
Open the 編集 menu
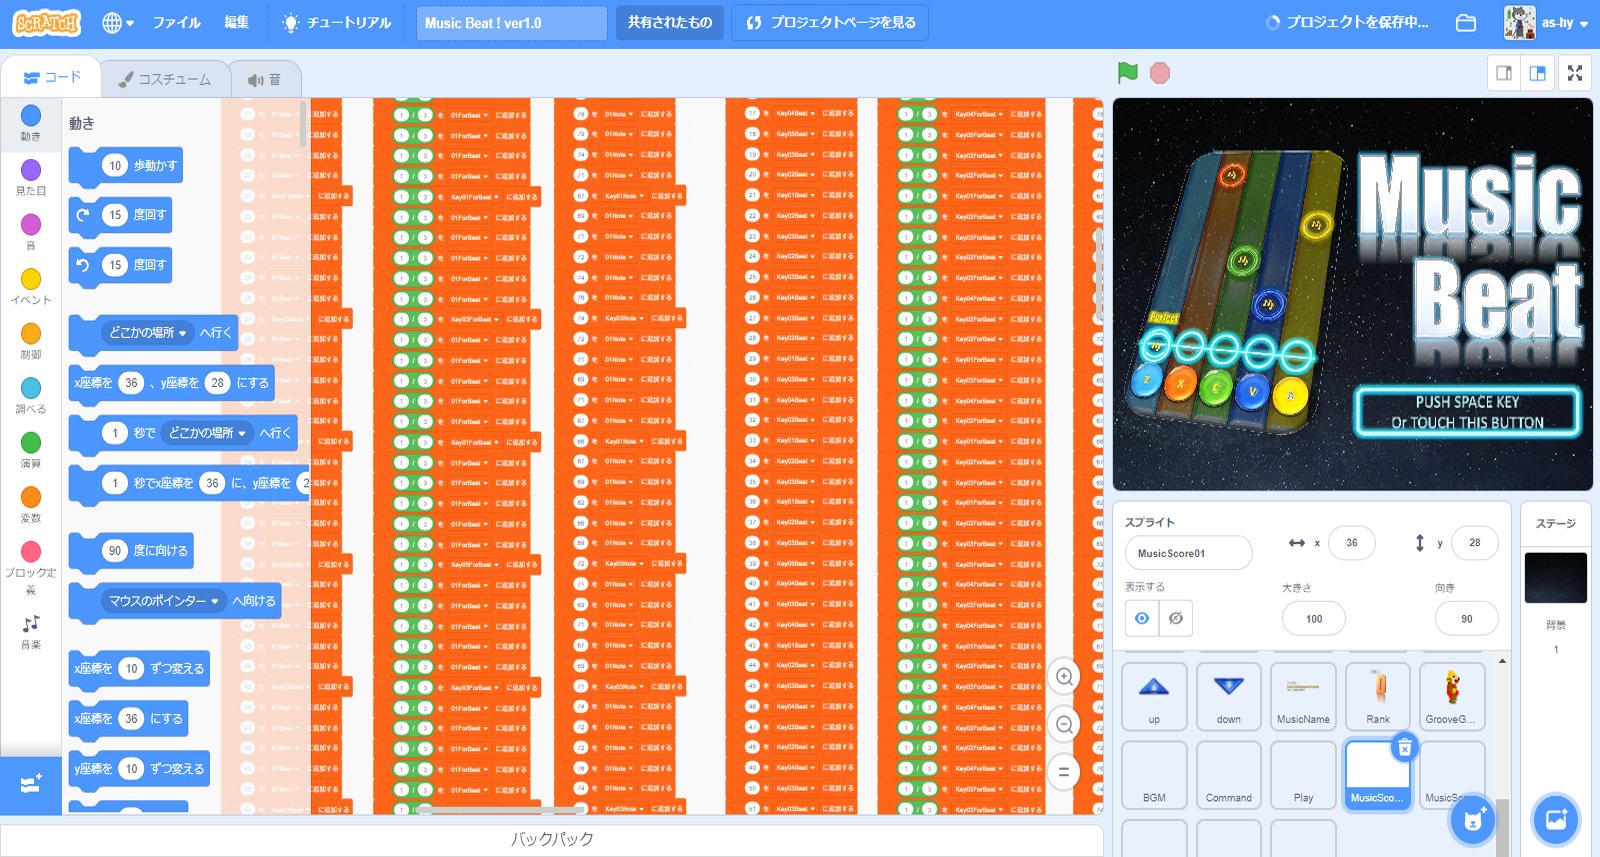237,22
